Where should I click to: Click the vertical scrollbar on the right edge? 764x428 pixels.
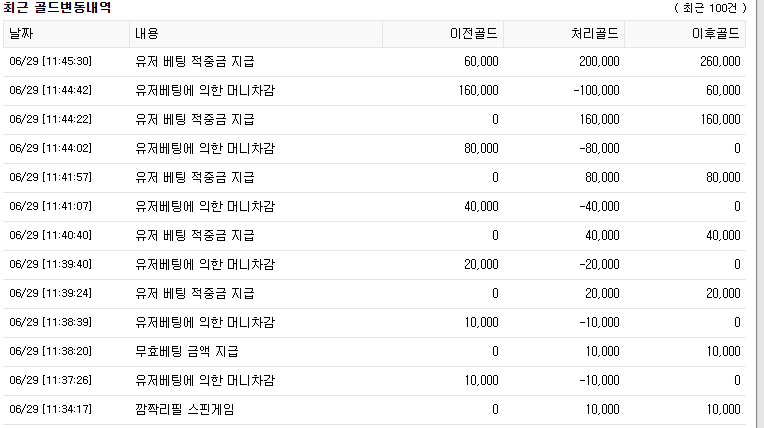759,214
